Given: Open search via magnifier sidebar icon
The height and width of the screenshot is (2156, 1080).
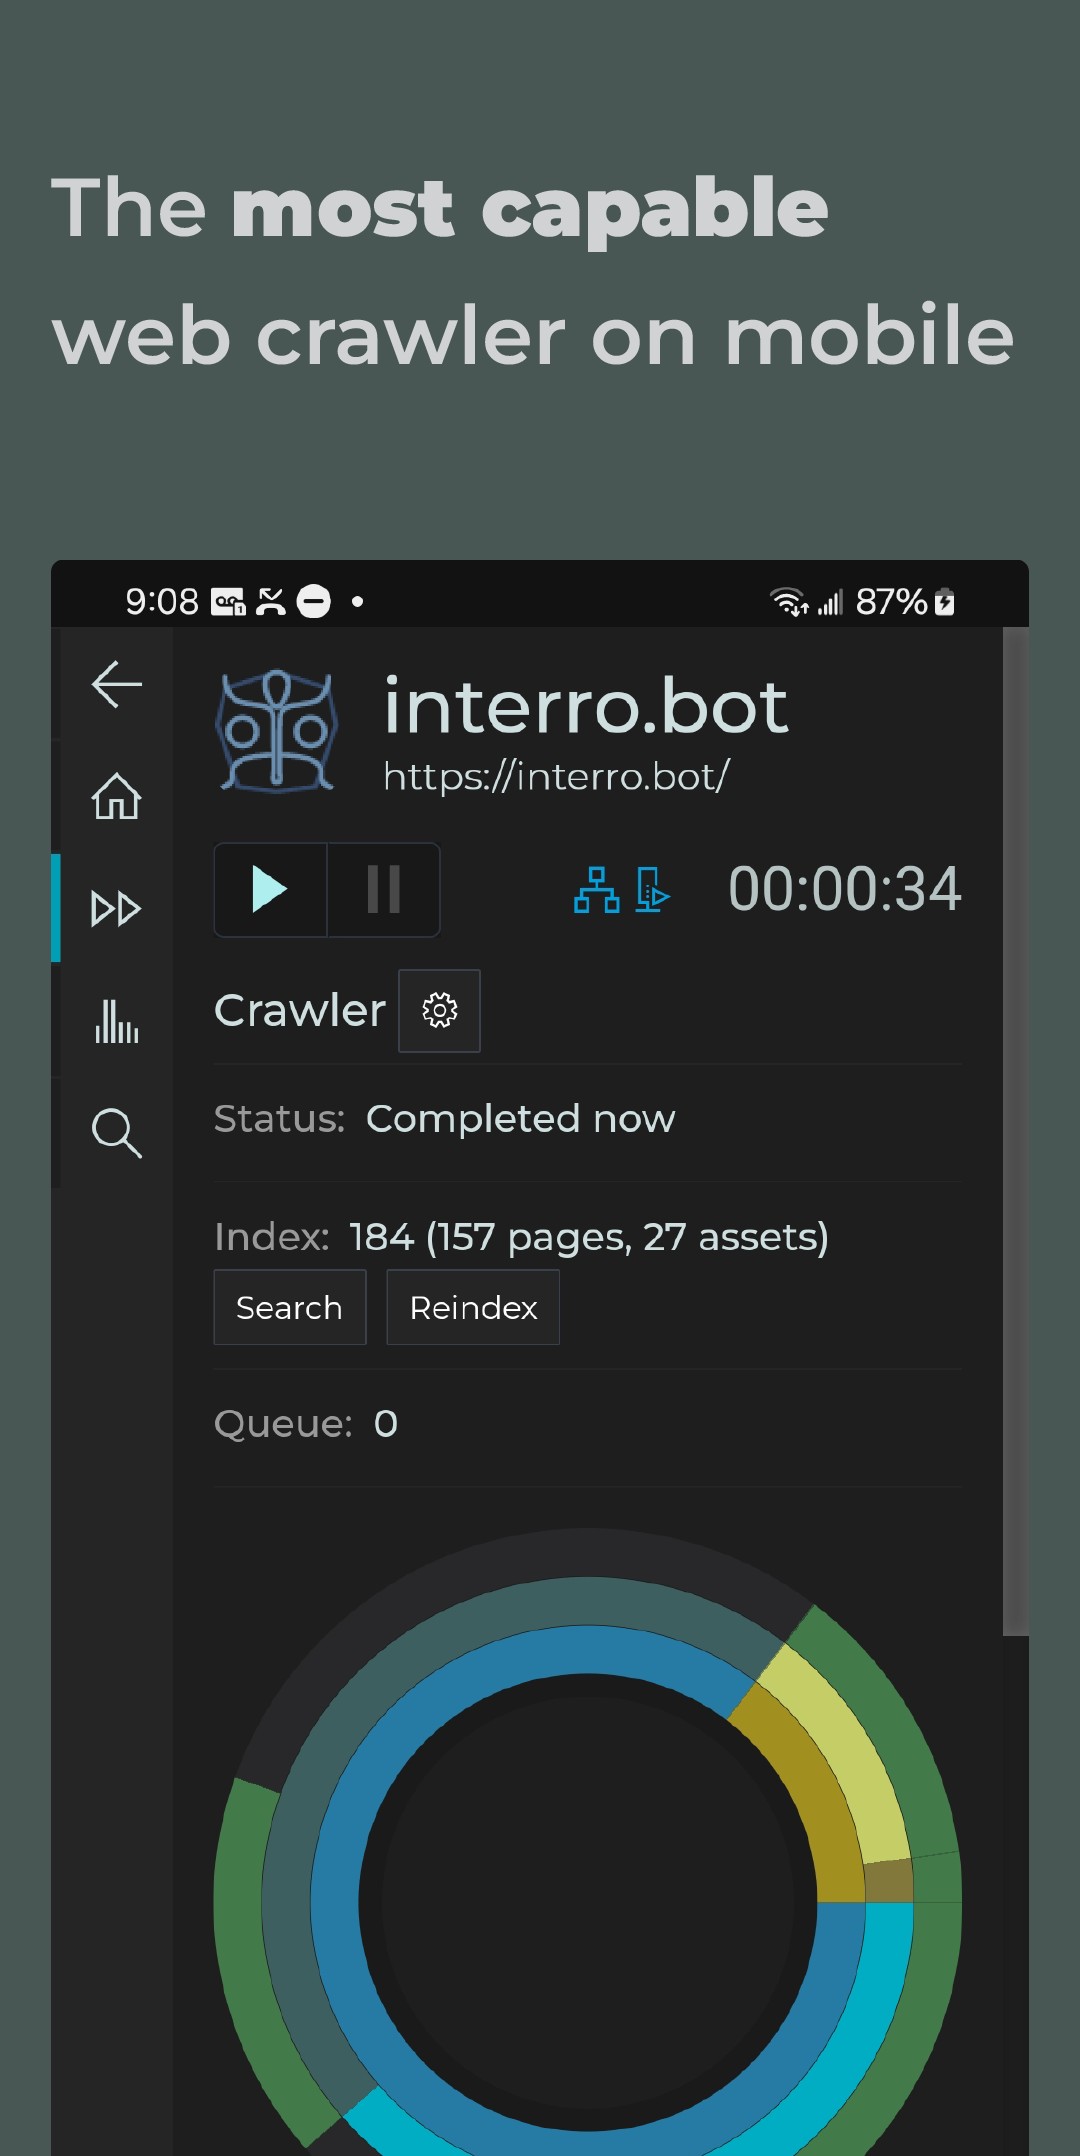Looking at the screenshot, I should click(x=116, y=1133).
